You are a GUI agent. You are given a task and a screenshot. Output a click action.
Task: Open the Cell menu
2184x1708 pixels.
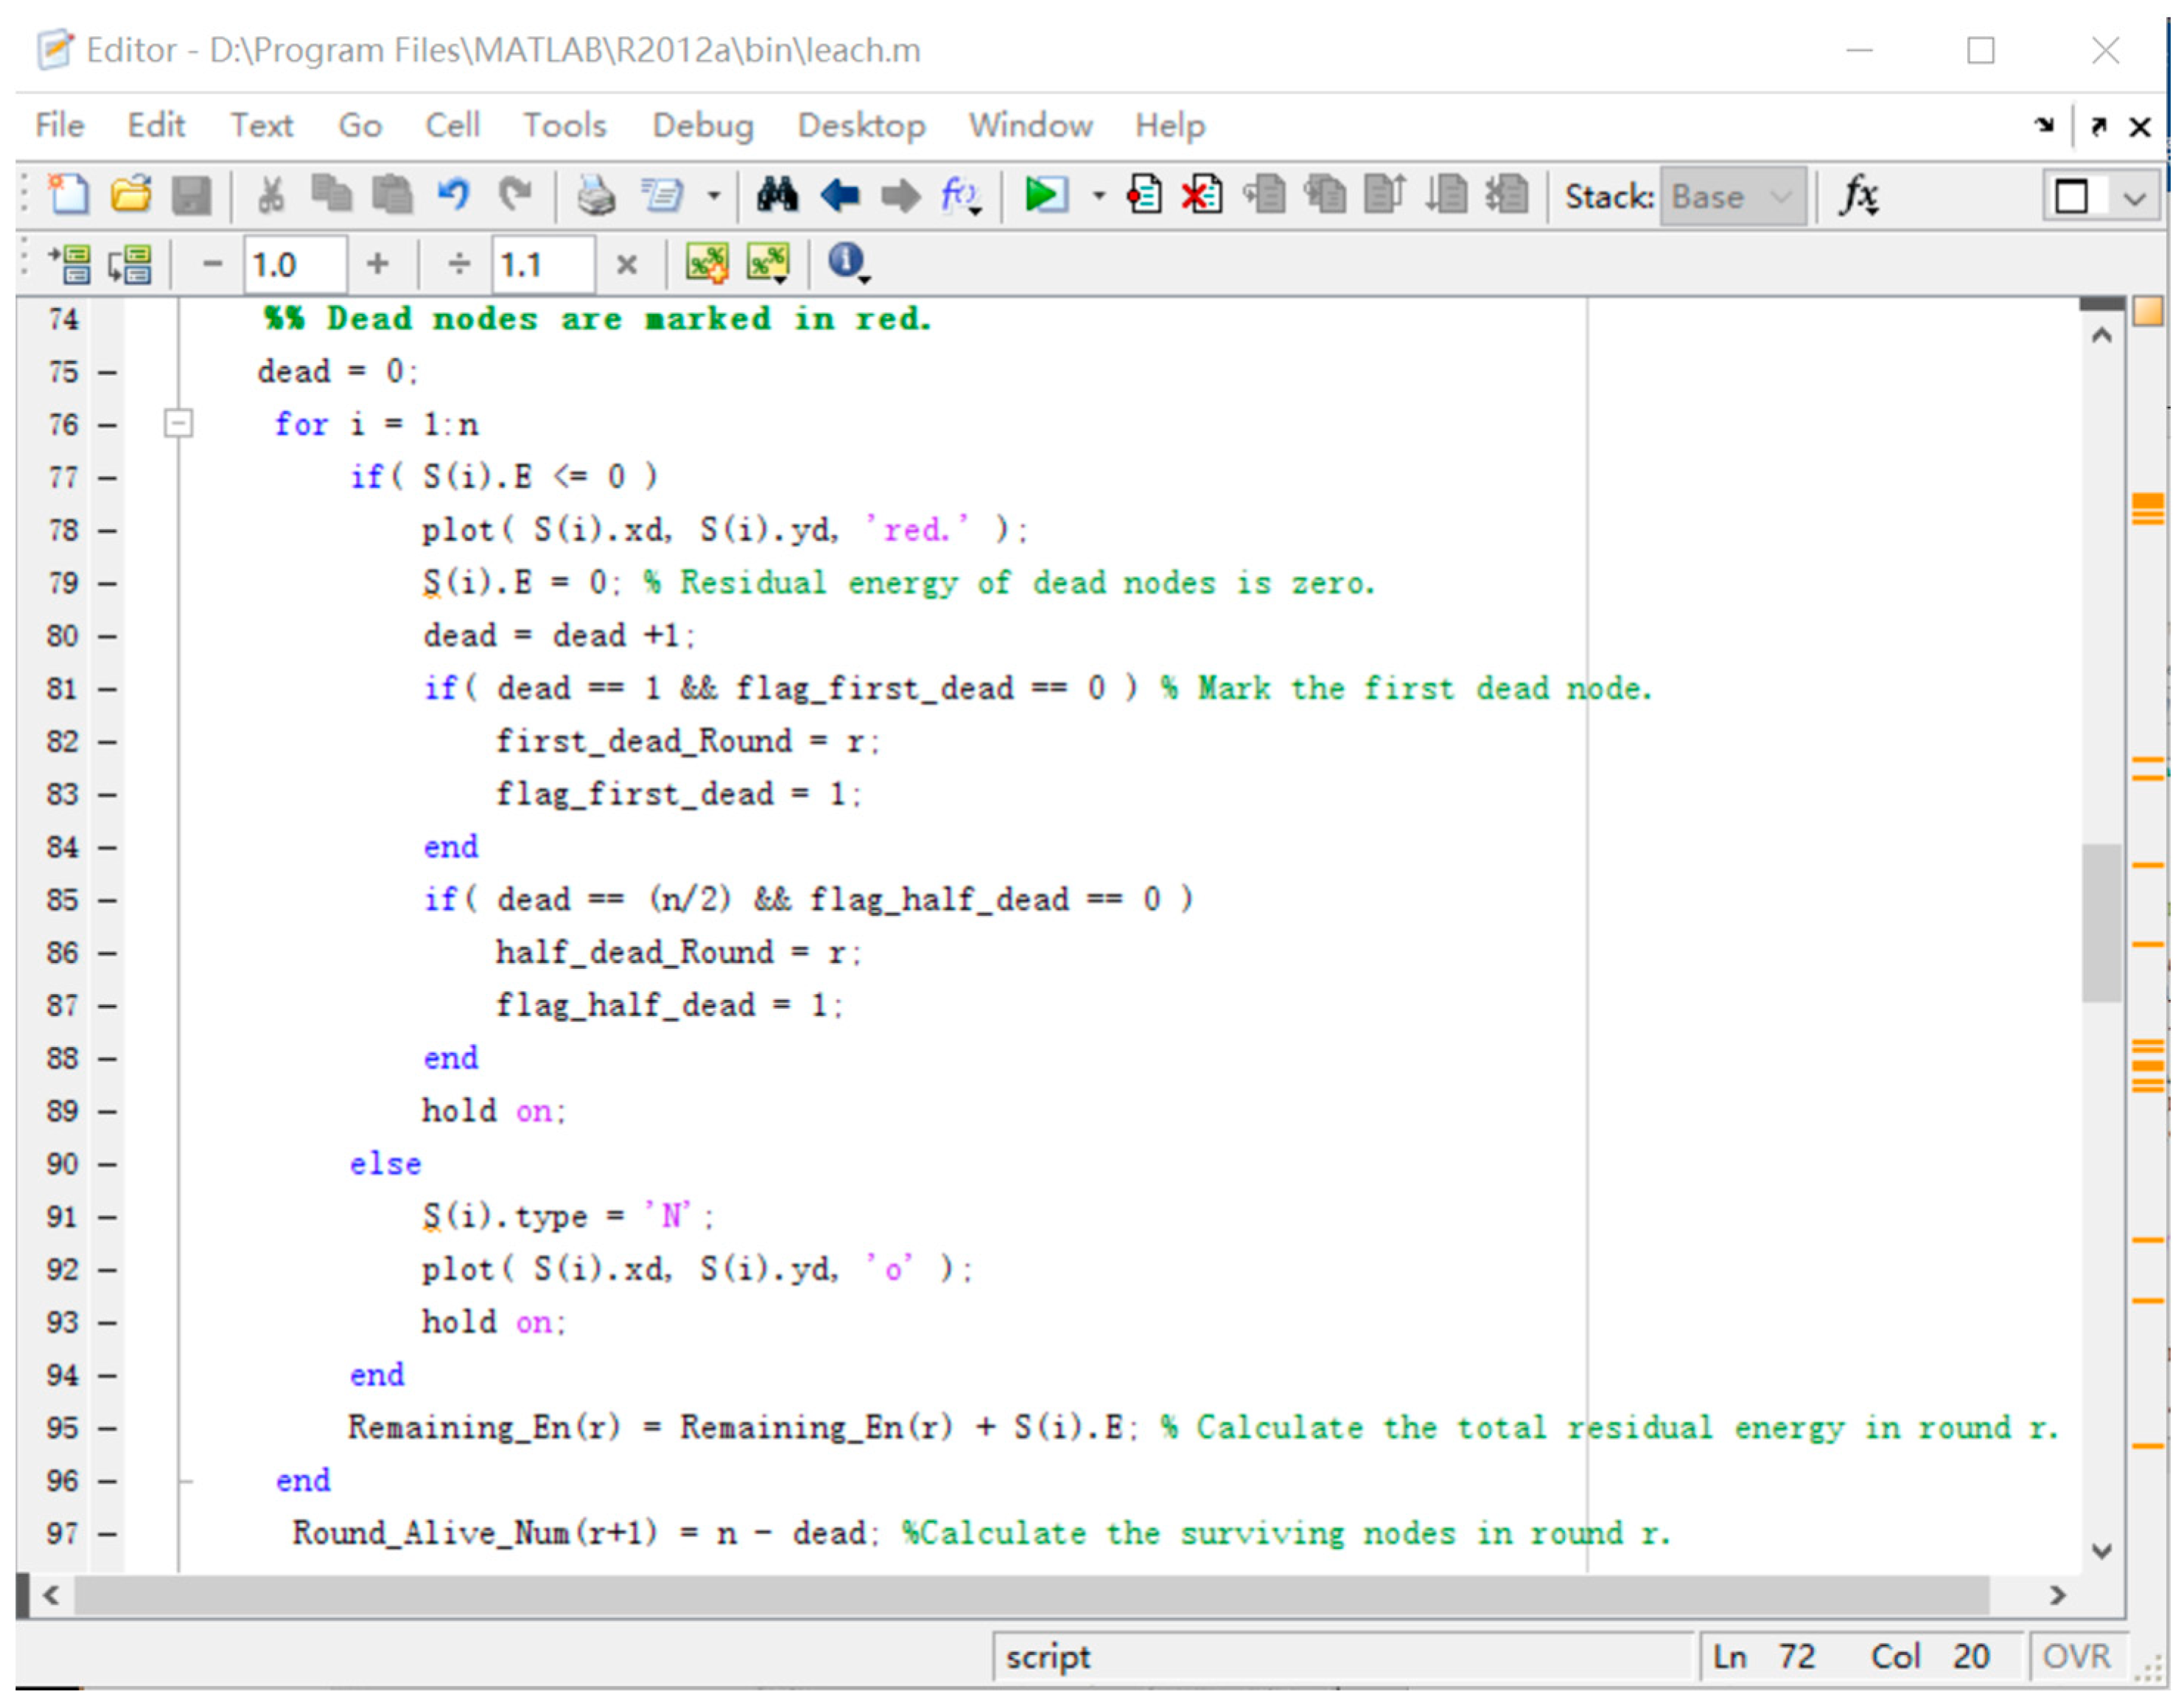pos(452,126)
